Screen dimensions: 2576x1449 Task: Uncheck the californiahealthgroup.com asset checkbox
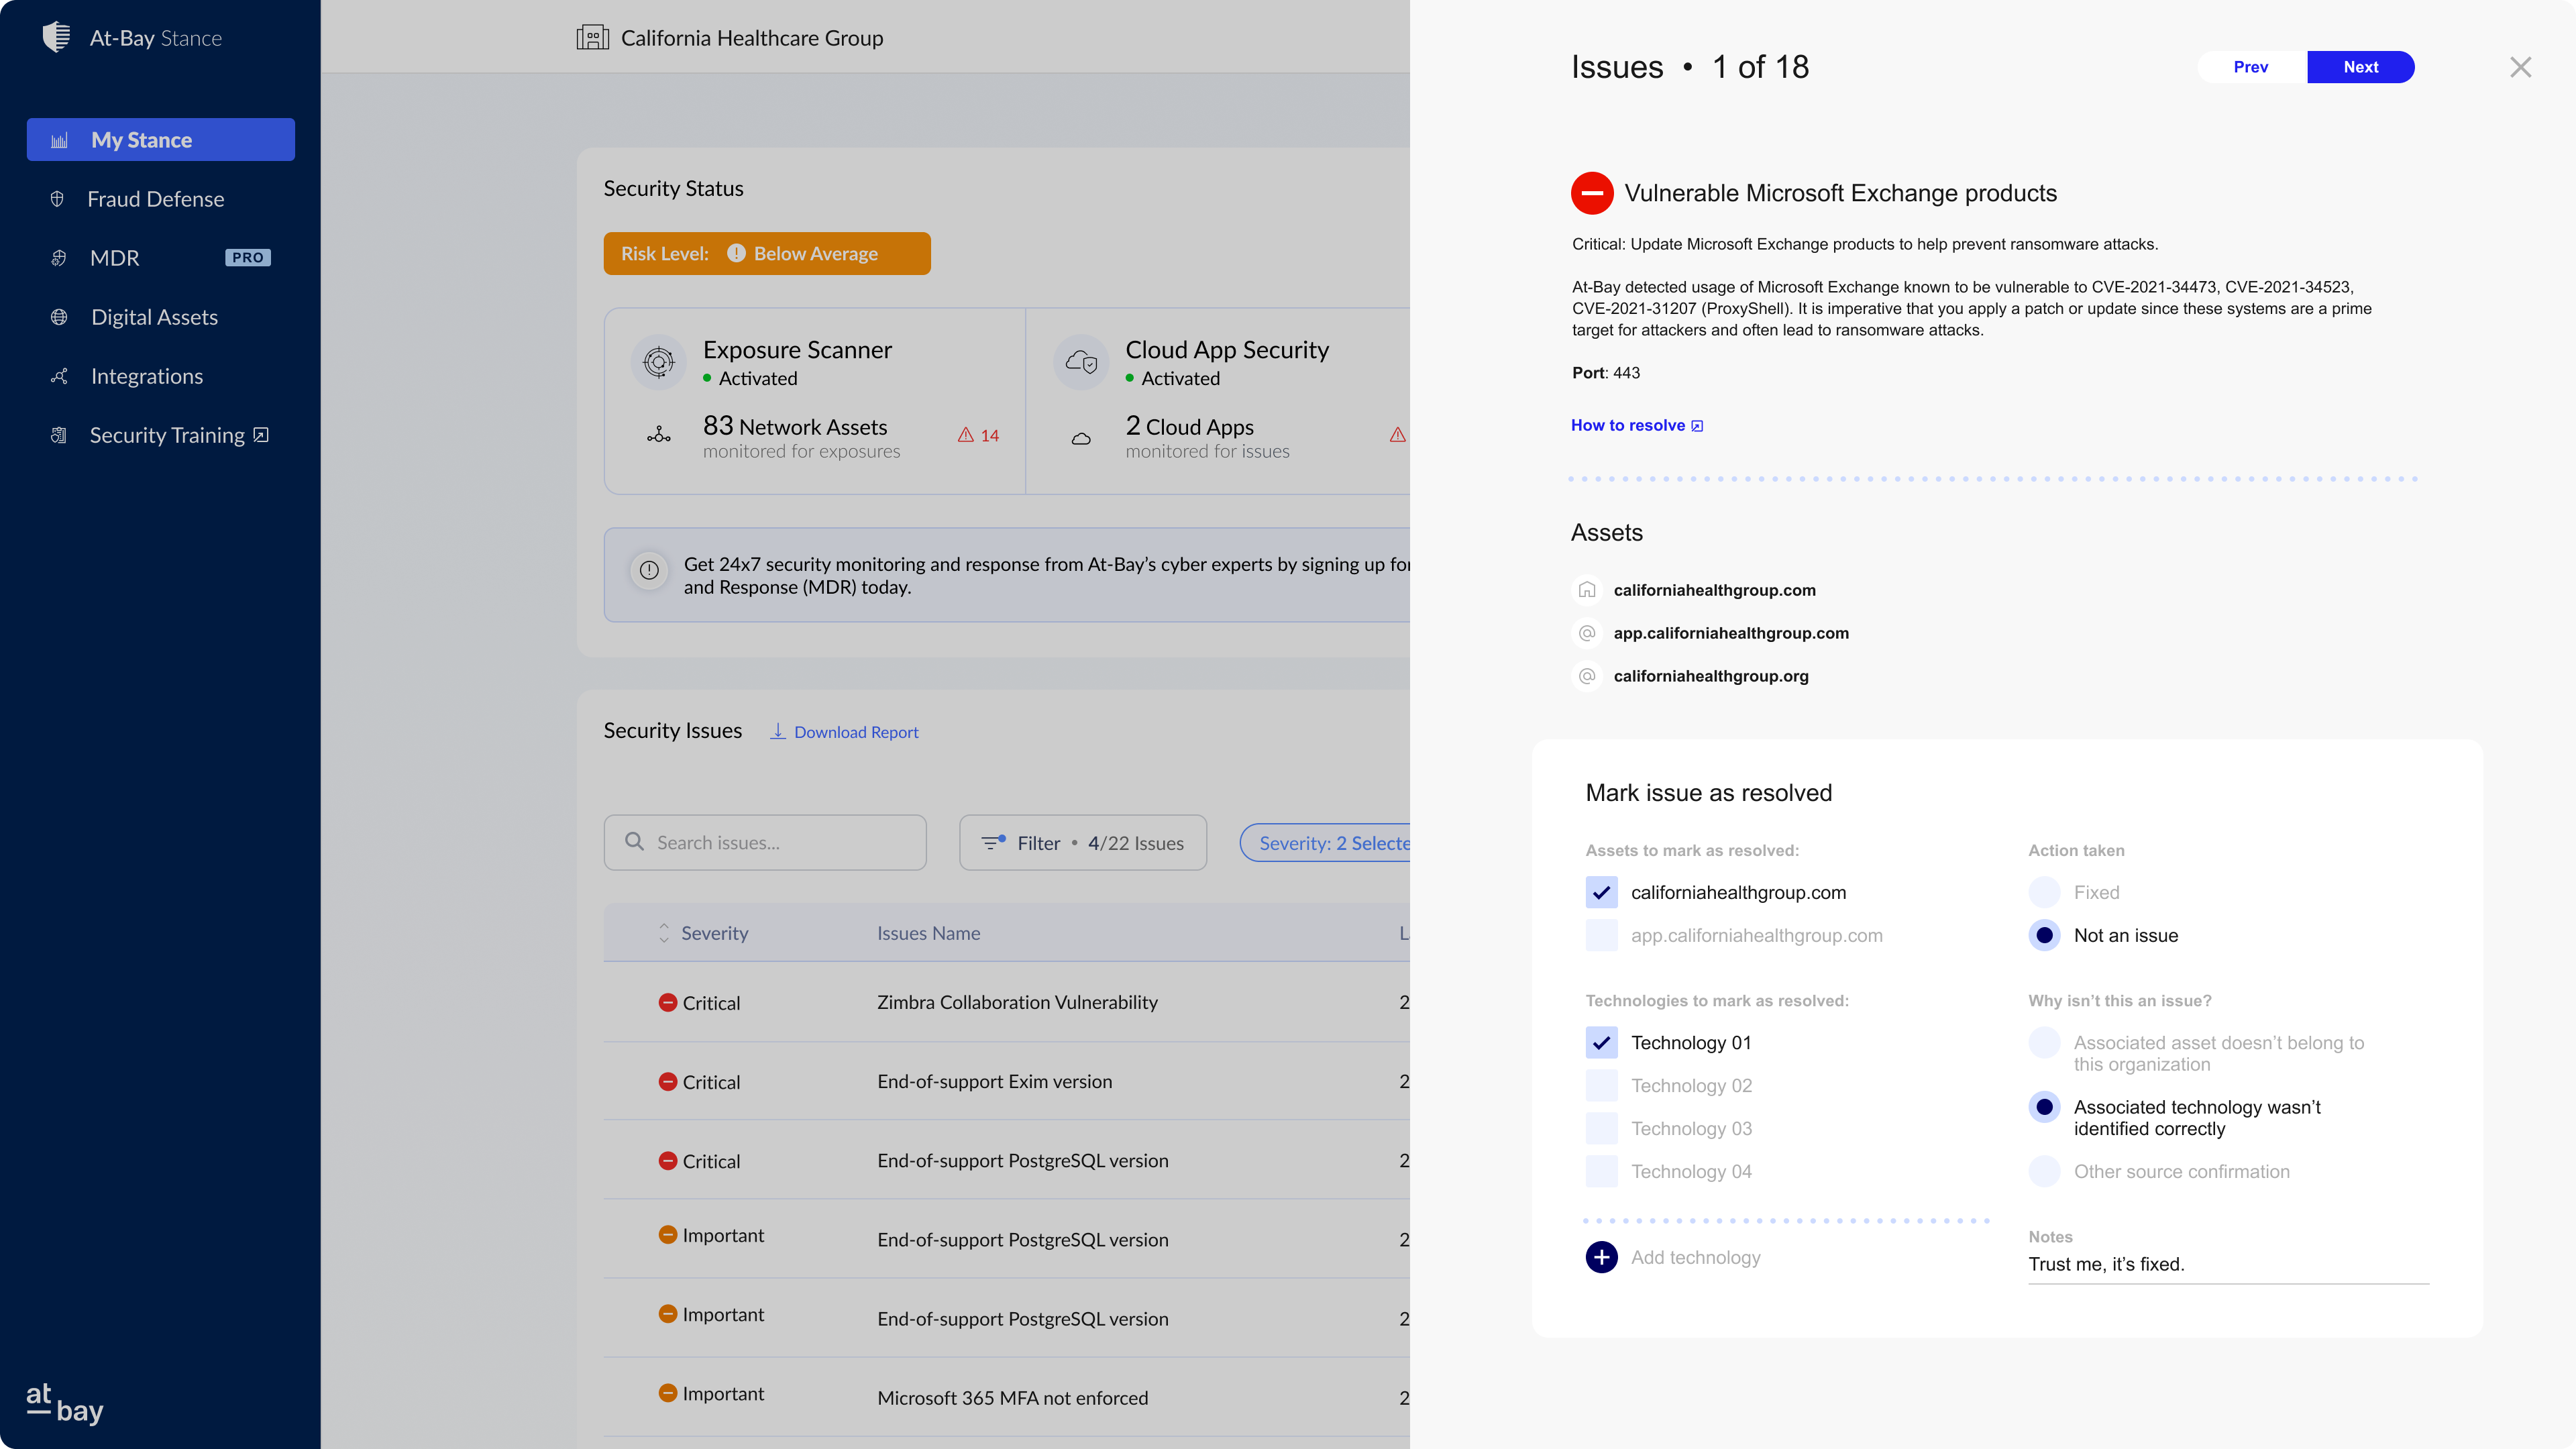click(x=1601, y=892)
